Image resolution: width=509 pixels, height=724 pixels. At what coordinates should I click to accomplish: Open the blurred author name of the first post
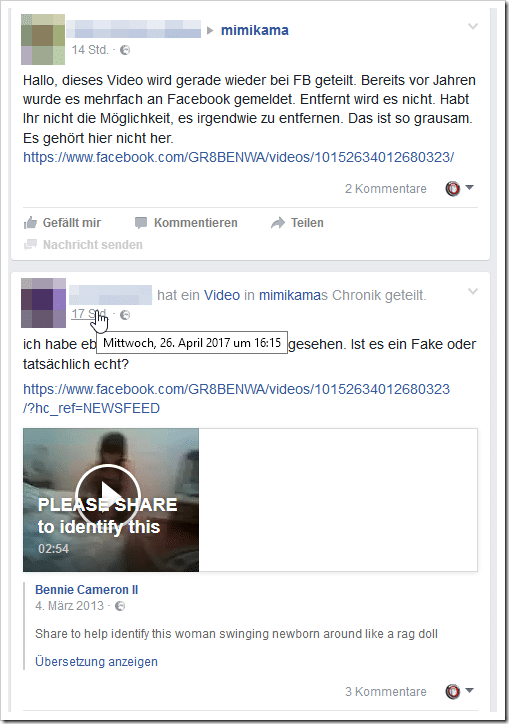pos(133,29)
